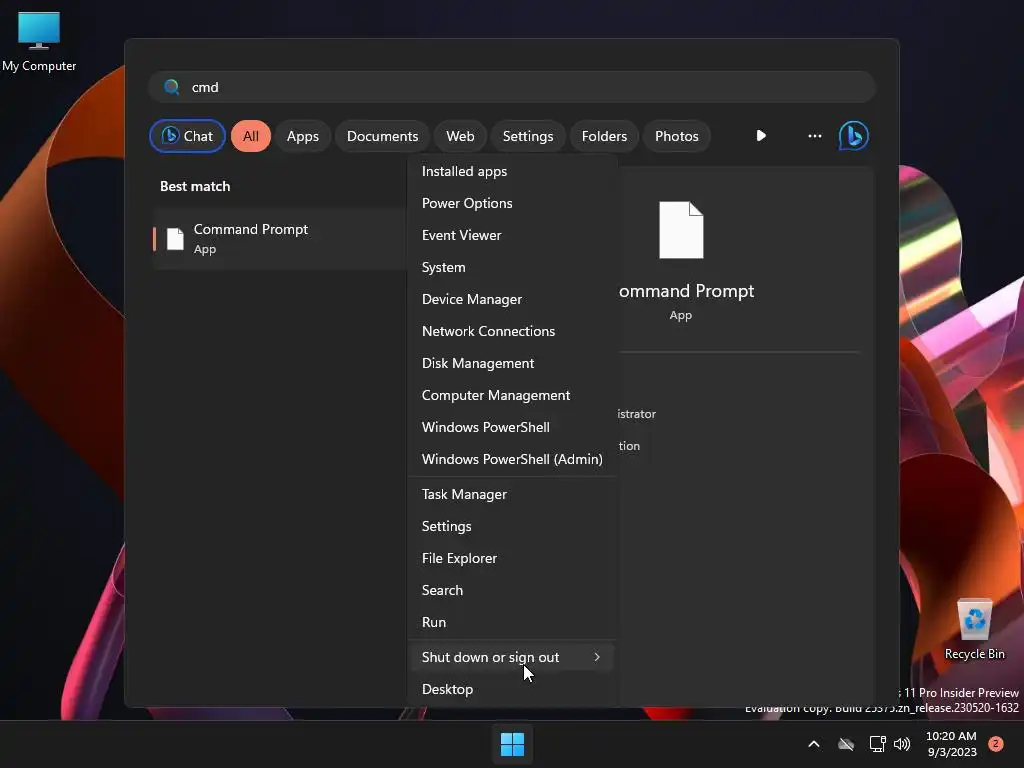
Task: Switch to the Folders filter
Action: point(604,136)
